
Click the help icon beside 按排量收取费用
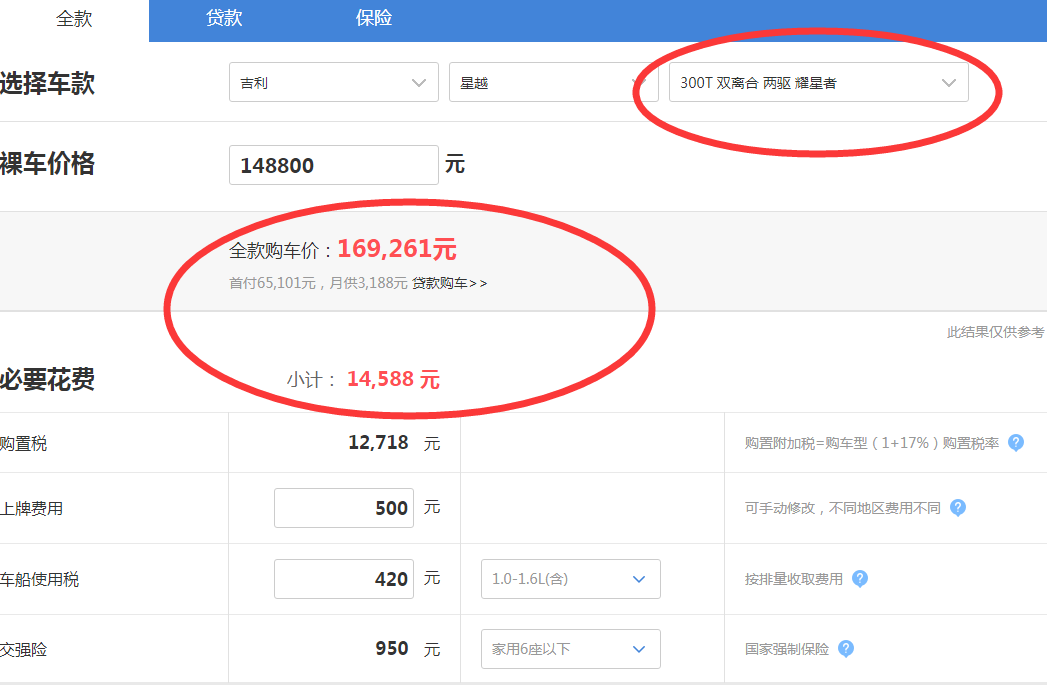pyautogui.click(x=860, y=579)
